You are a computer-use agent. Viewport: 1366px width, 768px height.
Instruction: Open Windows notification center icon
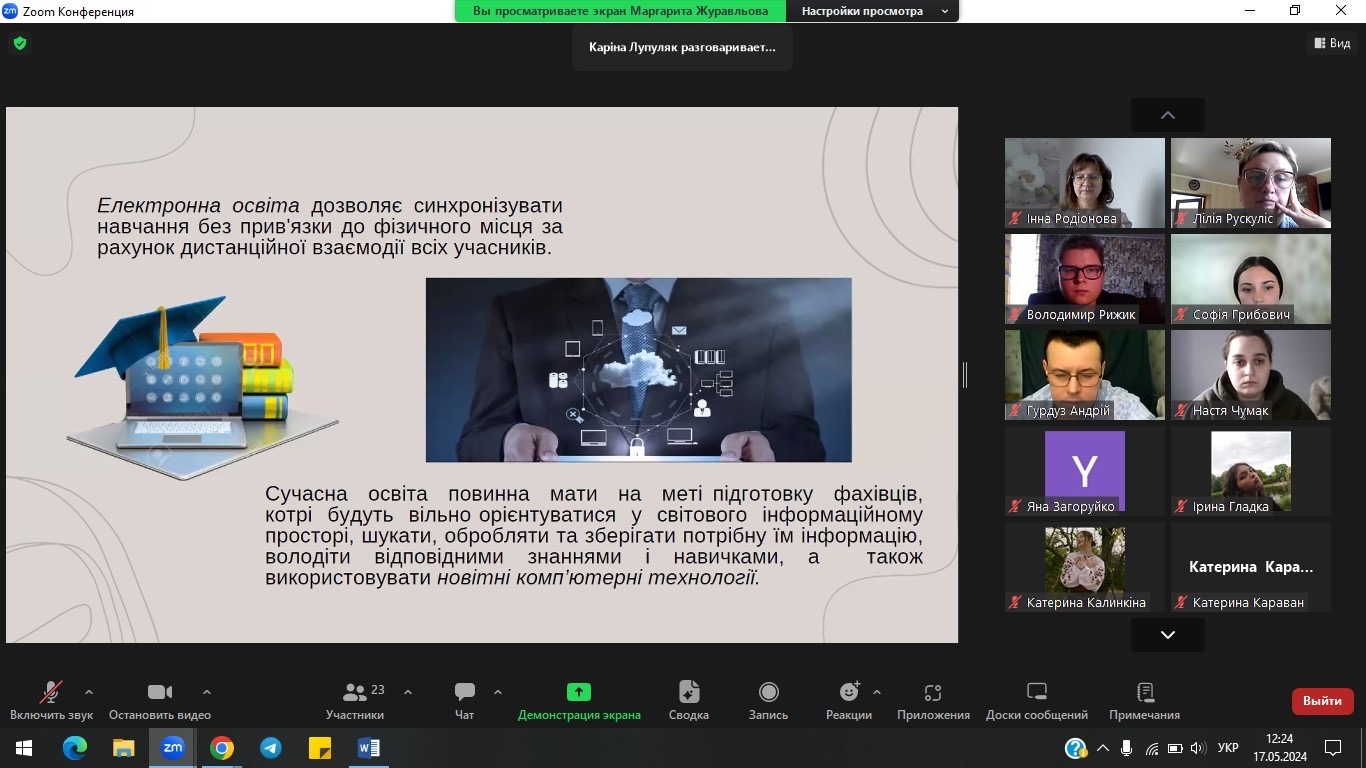point(1333,748)
